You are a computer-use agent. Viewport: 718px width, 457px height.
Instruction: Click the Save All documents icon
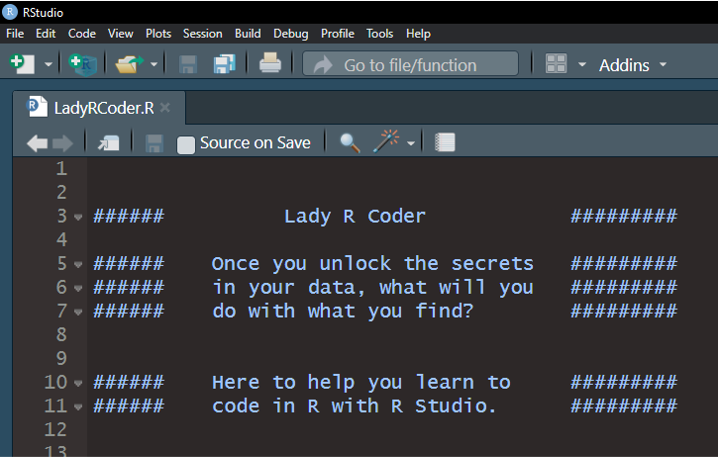pos(224,64)
